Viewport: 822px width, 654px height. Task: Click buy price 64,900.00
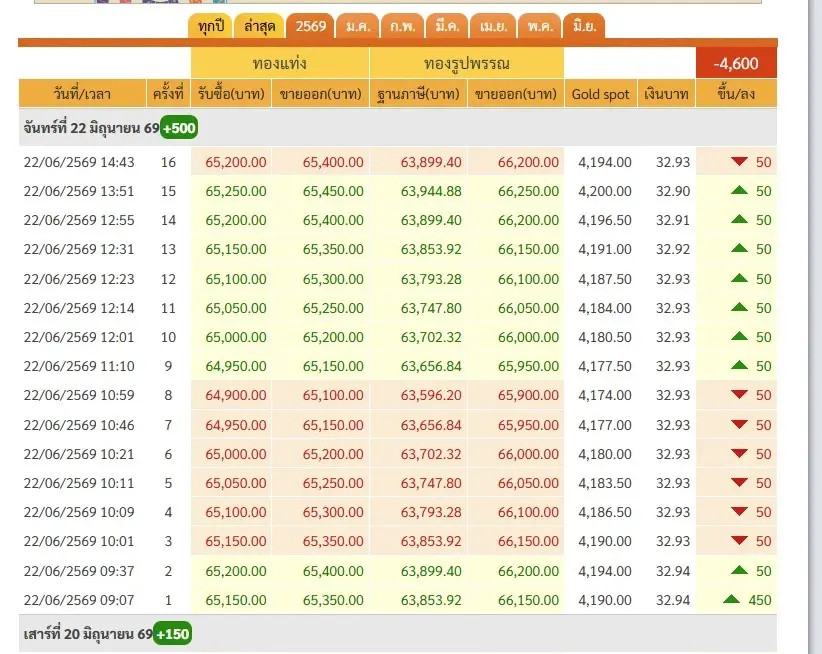coord(236,395)
